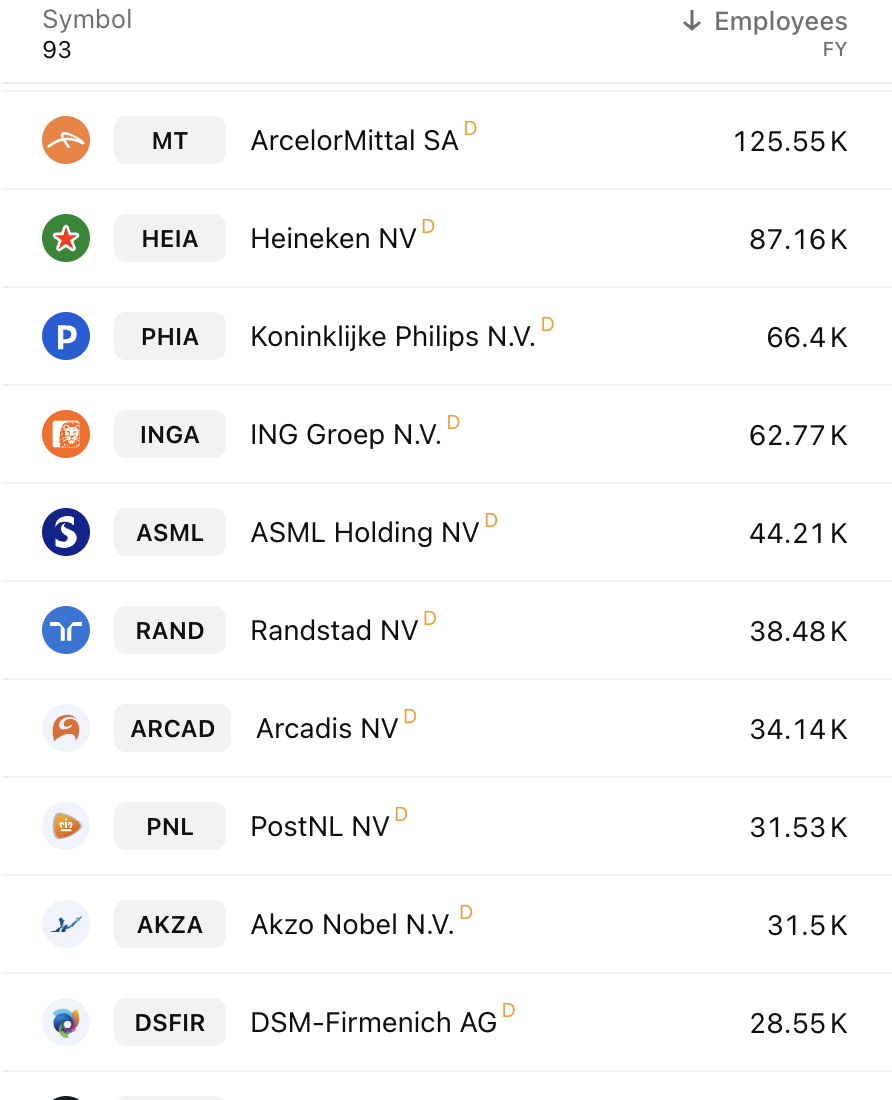This screenshot has width=892, height=1100.
Task: Click the PostNL crown logo icon
Action: pos(66,826)
